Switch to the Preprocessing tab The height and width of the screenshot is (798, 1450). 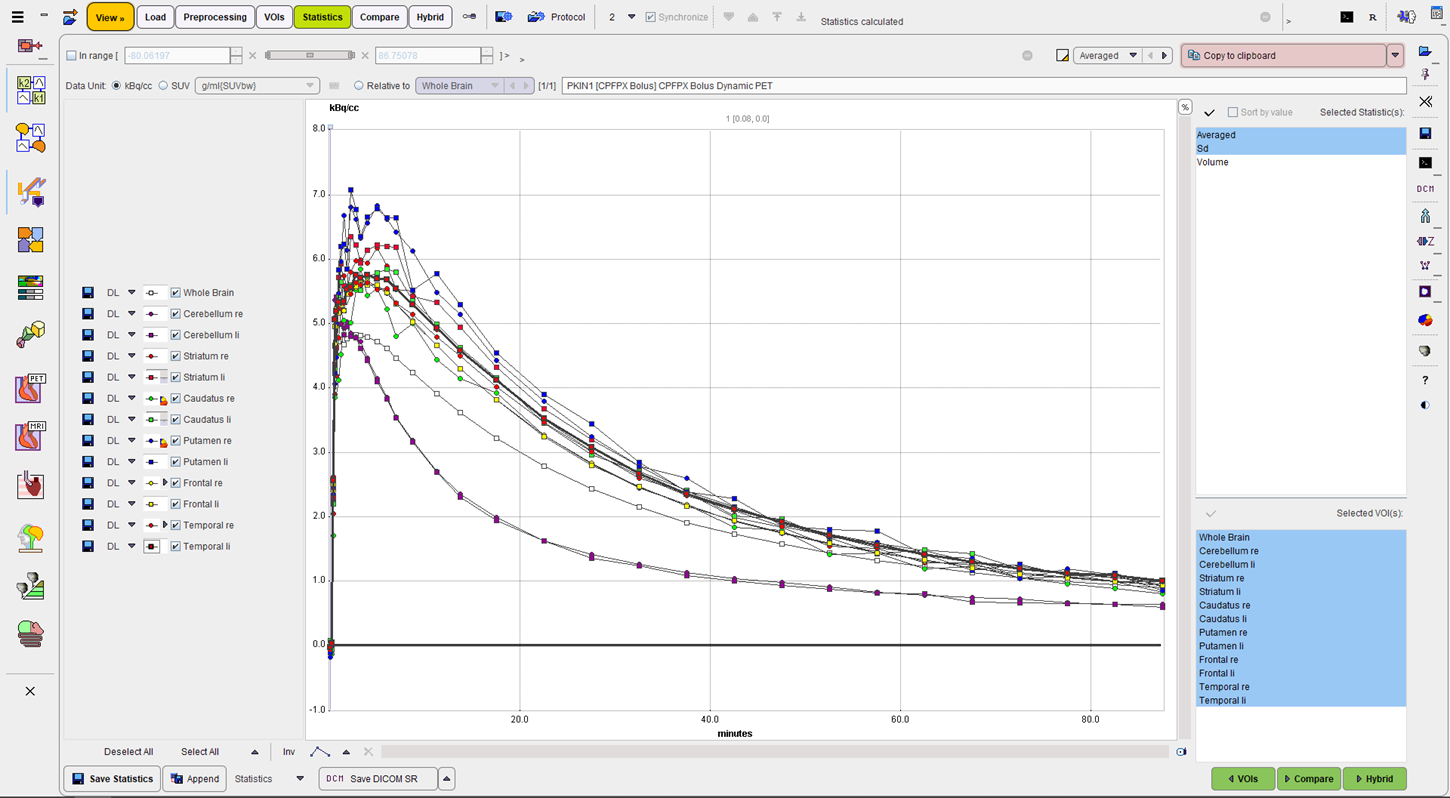click(214, 17)
